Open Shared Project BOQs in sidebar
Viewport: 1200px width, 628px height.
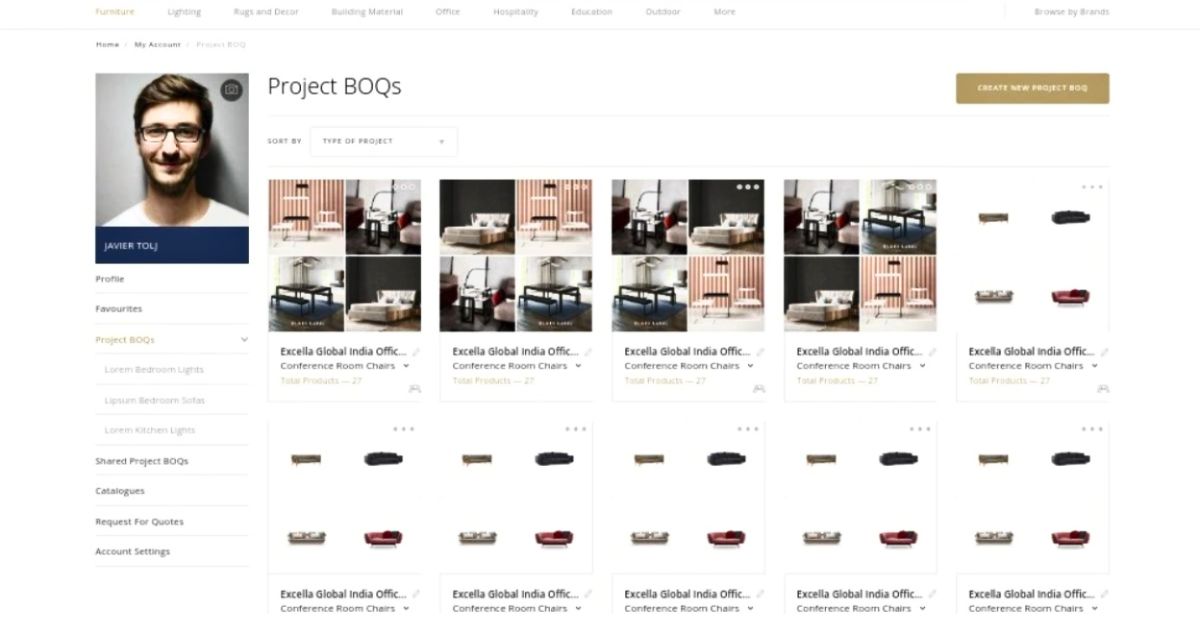point(142,461)
